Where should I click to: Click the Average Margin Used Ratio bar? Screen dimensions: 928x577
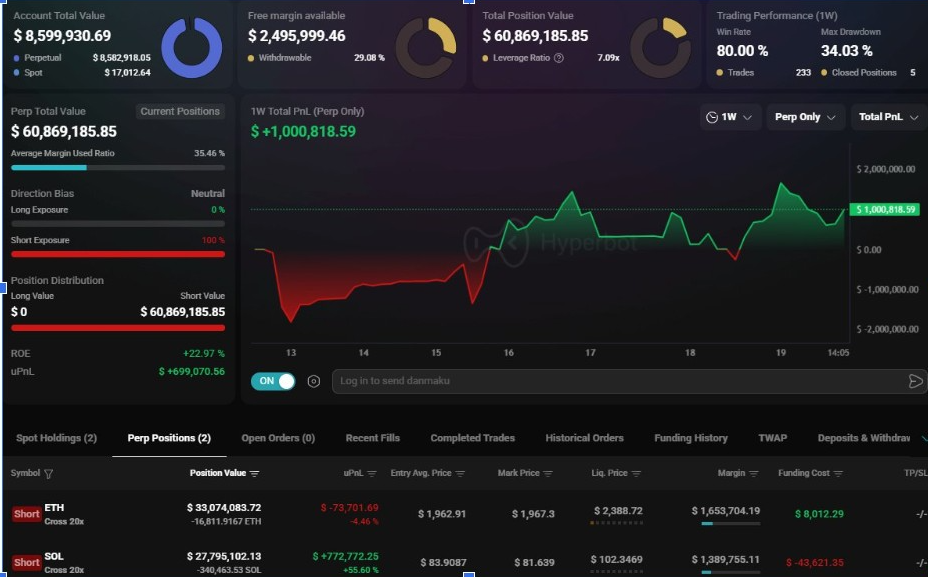tap(118, 167)
